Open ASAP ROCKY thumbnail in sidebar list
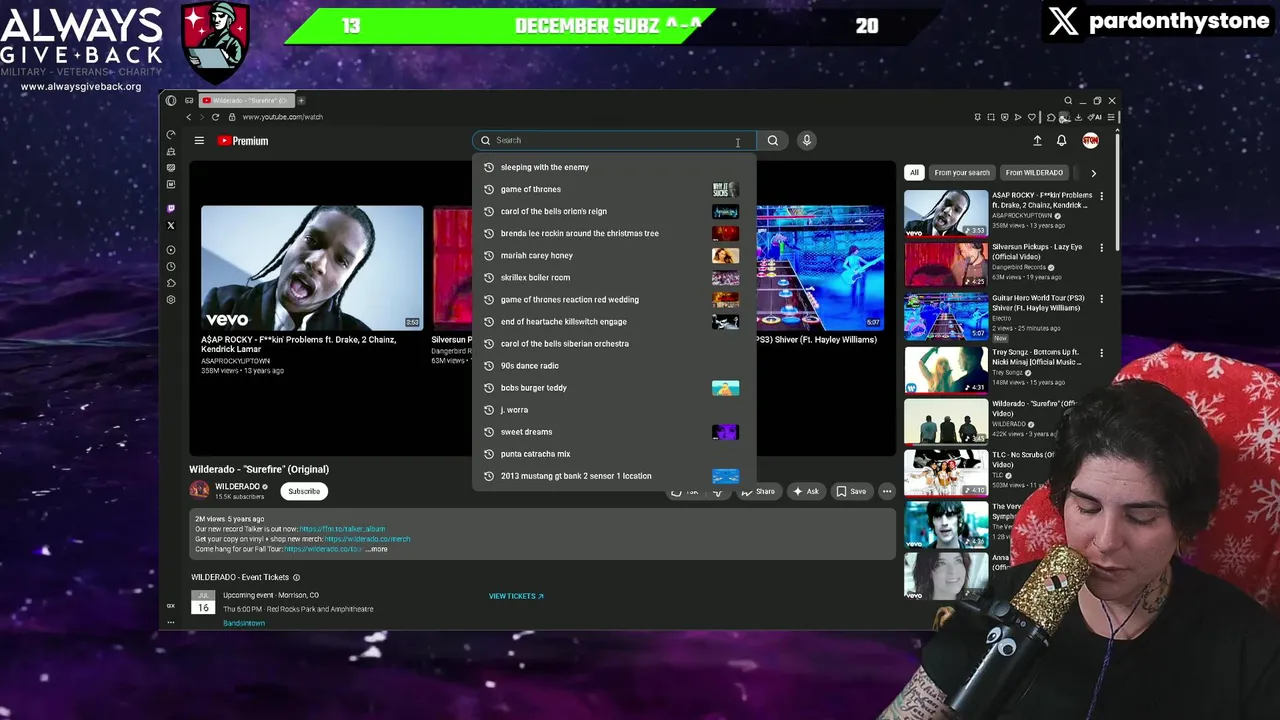 (x=946, y=213)
